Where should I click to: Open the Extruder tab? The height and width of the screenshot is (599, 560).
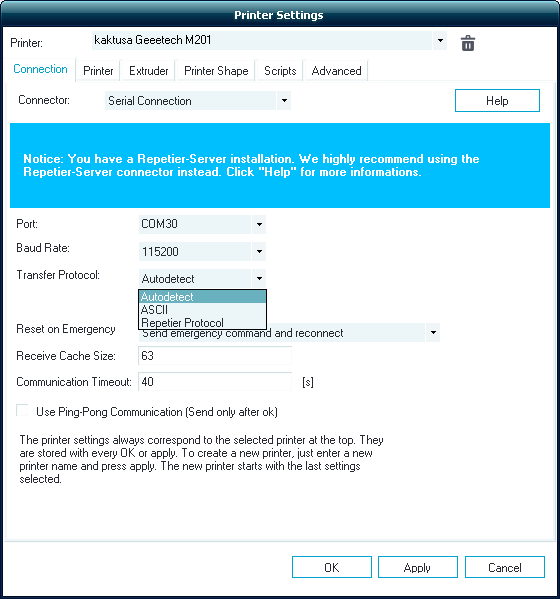pyautogui.click(x=149, y=71)
